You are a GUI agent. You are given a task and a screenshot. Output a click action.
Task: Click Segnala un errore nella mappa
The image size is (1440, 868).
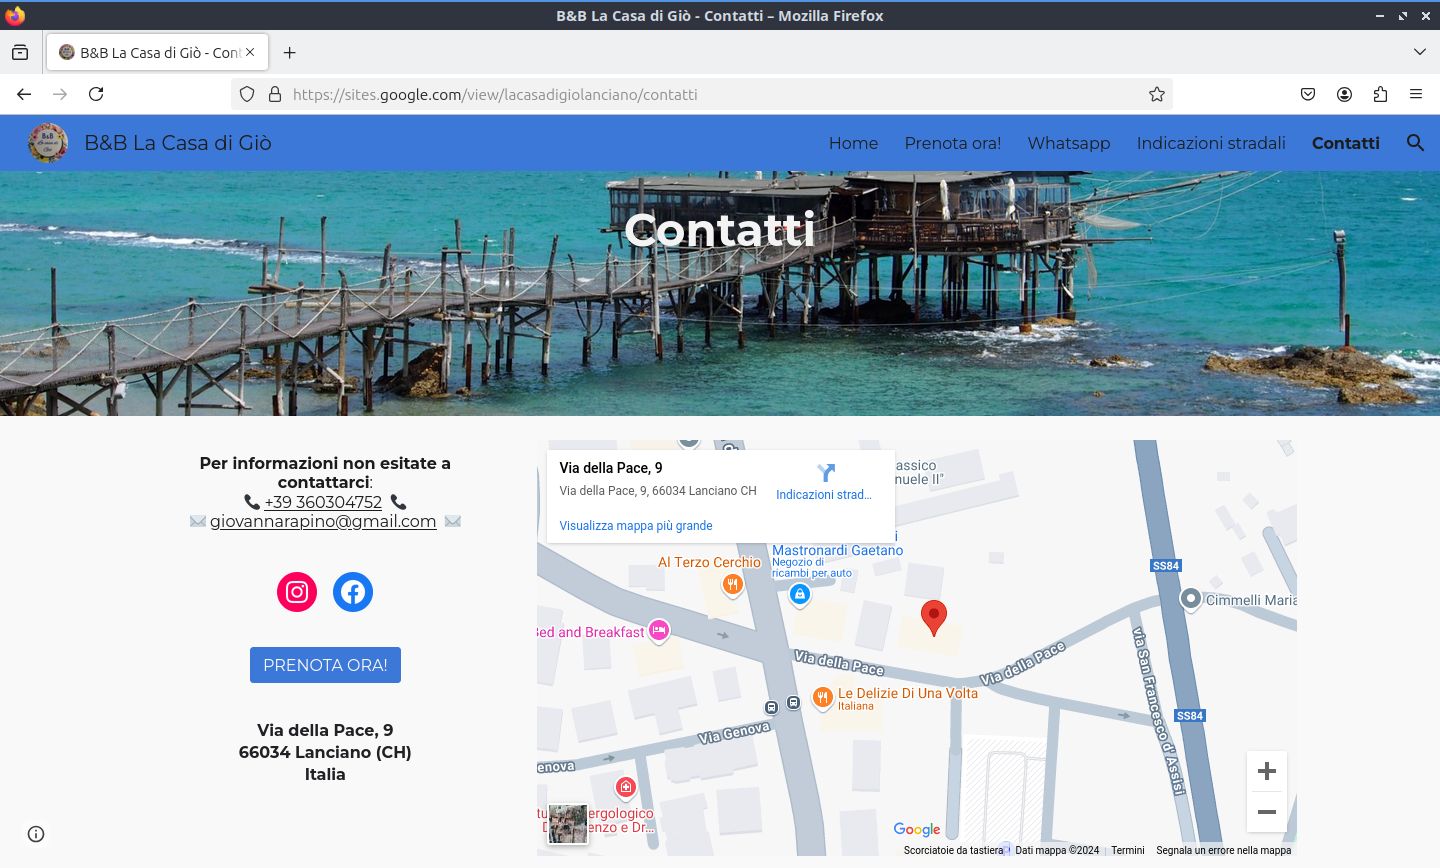pos(1223,850)
